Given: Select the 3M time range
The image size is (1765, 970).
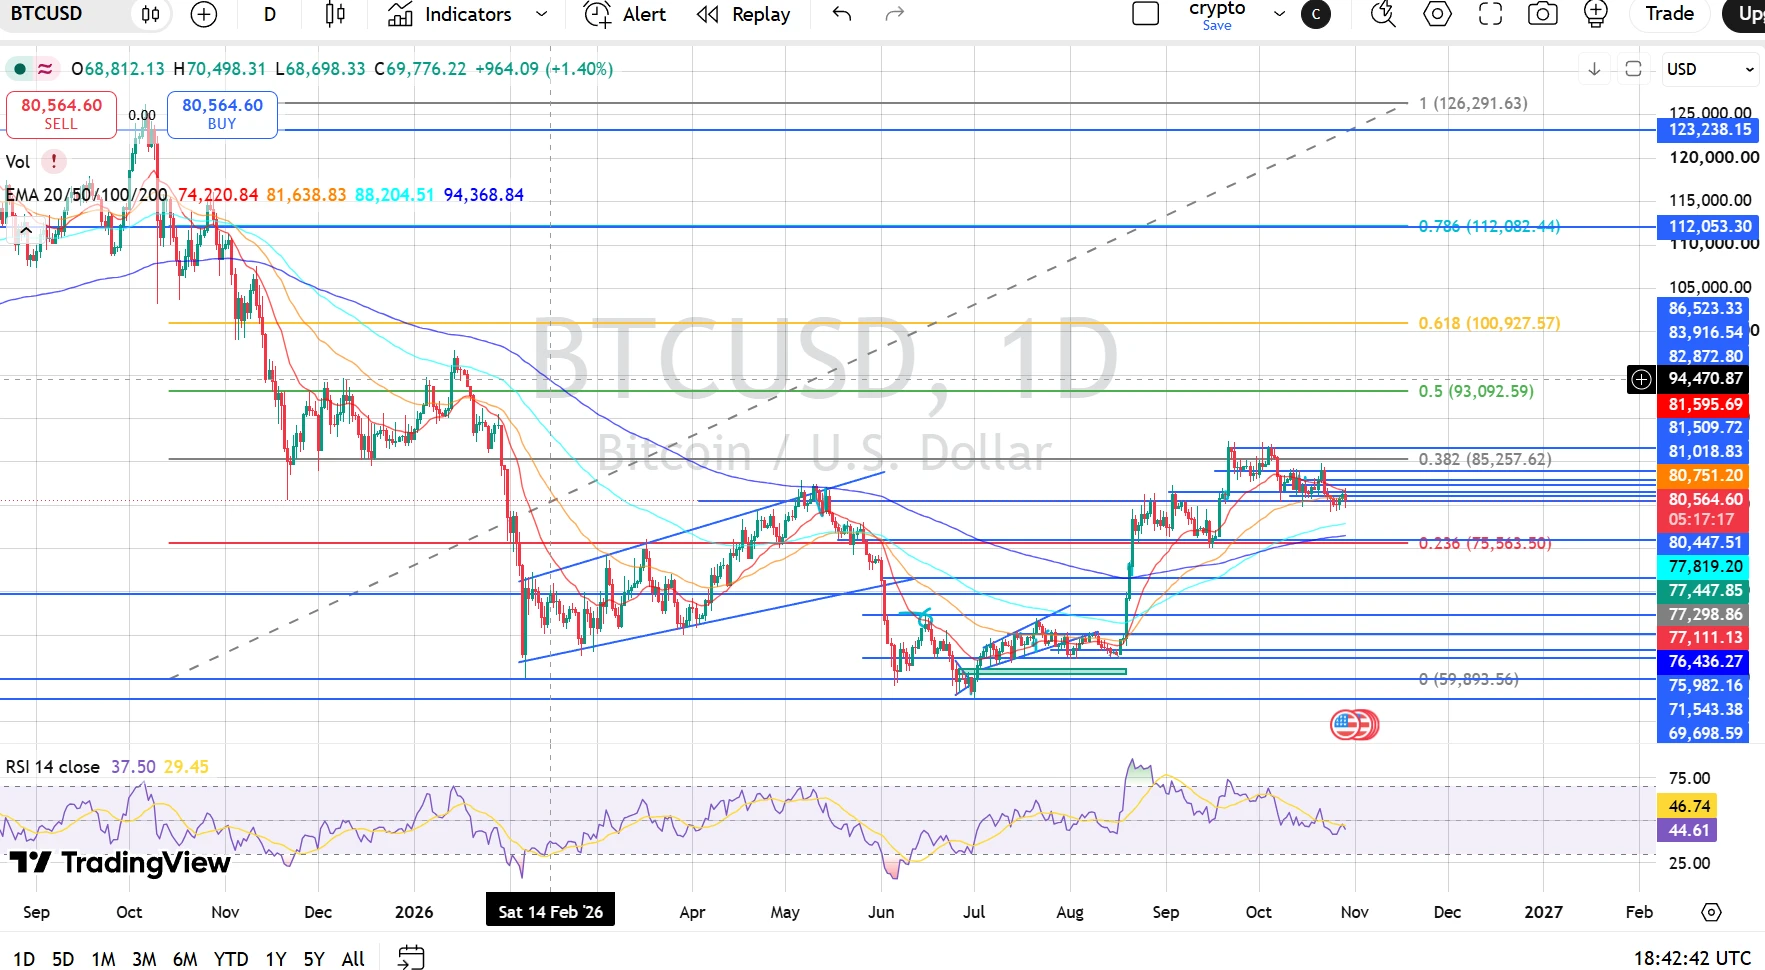Looking at the screenshot, I should [144, 959].
